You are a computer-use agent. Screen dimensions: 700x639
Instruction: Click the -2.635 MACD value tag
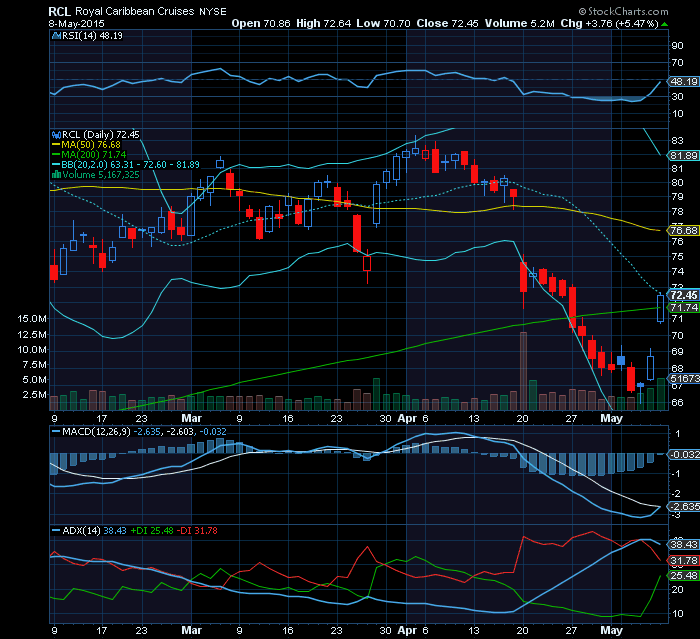coord(683,506)
